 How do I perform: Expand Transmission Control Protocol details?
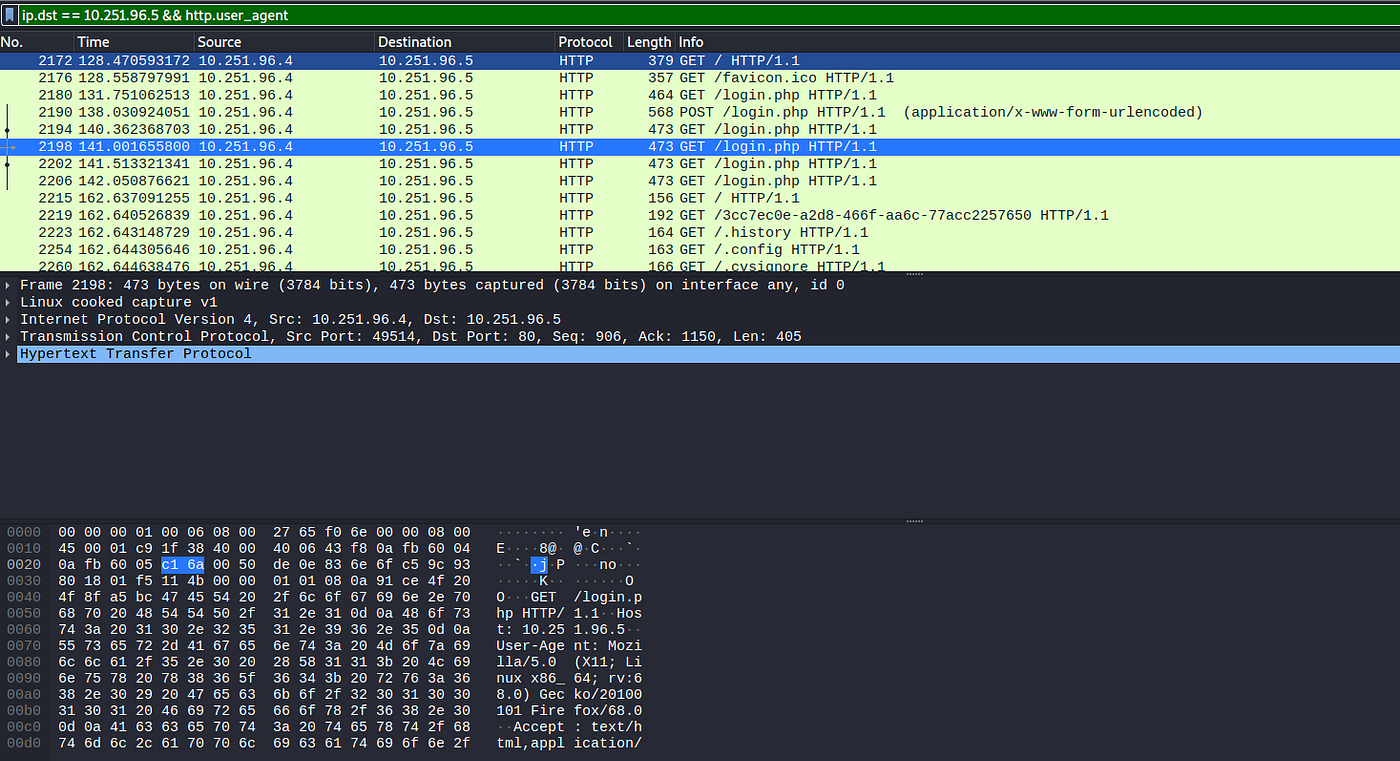pyautogui.click(x=8, y=336)
